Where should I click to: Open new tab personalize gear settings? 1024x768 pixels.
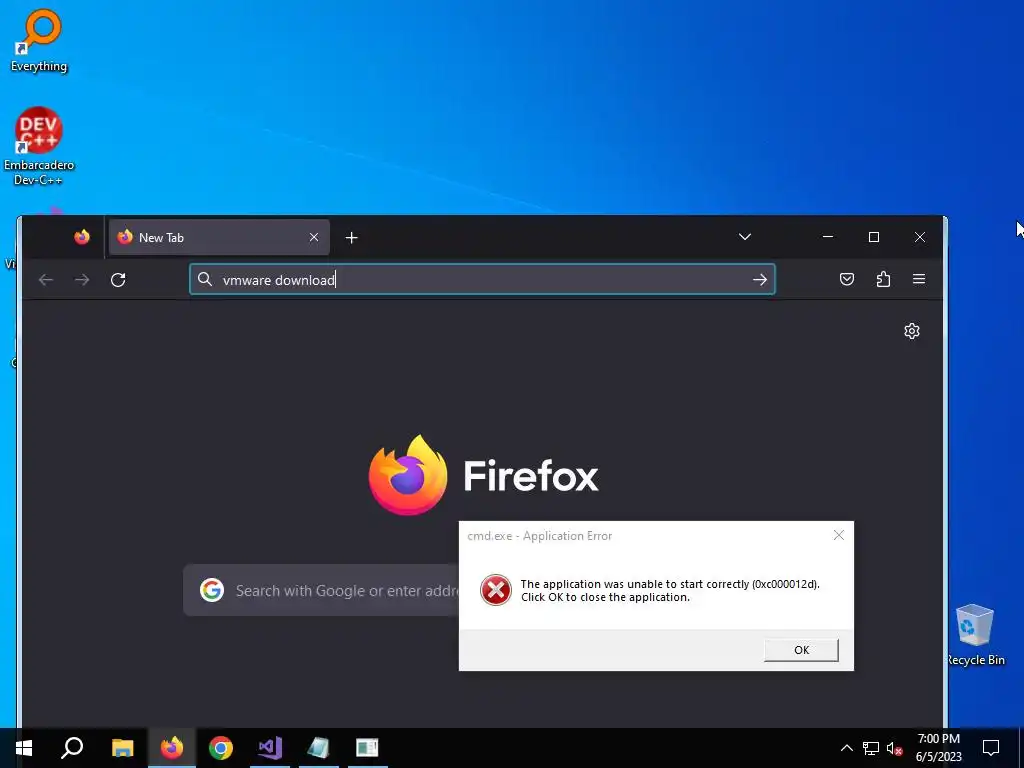(912, 331)
